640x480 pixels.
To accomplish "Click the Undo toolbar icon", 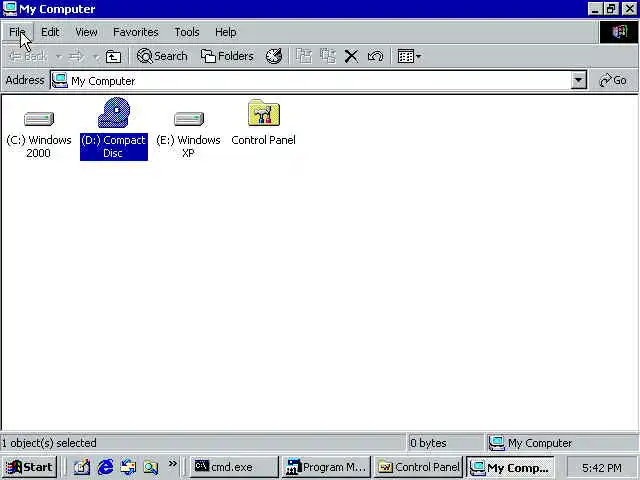I will 375,56.
